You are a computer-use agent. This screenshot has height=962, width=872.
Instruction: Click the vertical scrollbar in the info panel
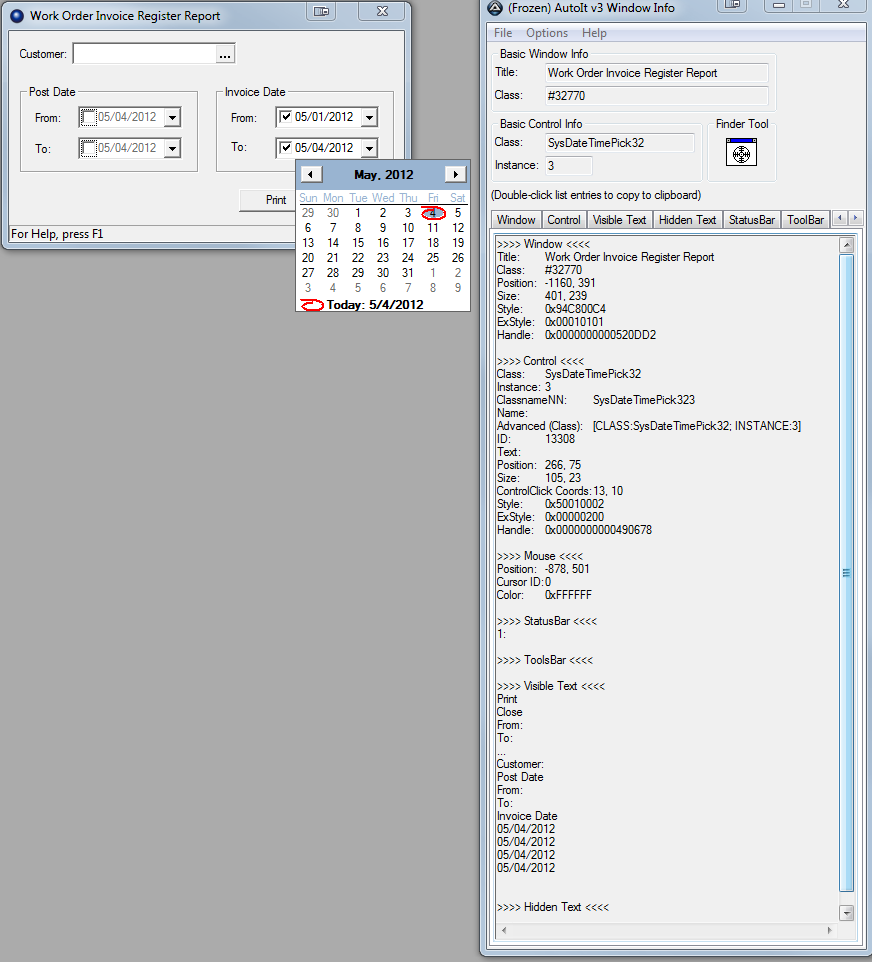pyautogui.click(x=846, y=573)
